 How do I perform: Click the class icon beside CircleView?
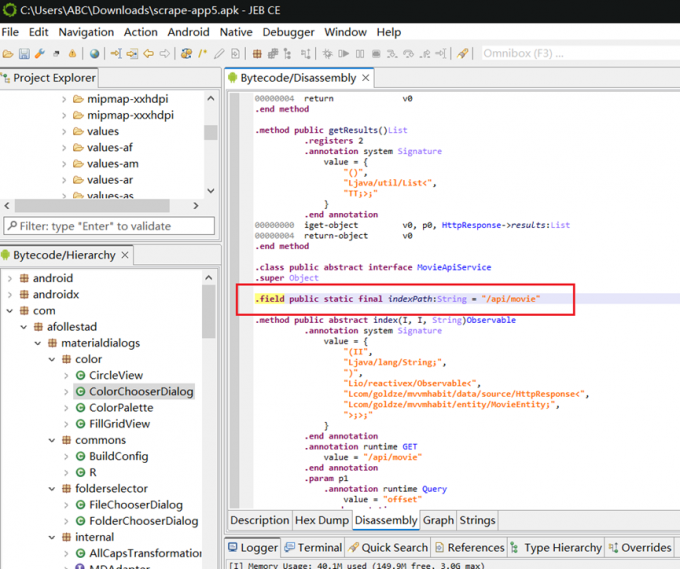click(x=80, y=375)
